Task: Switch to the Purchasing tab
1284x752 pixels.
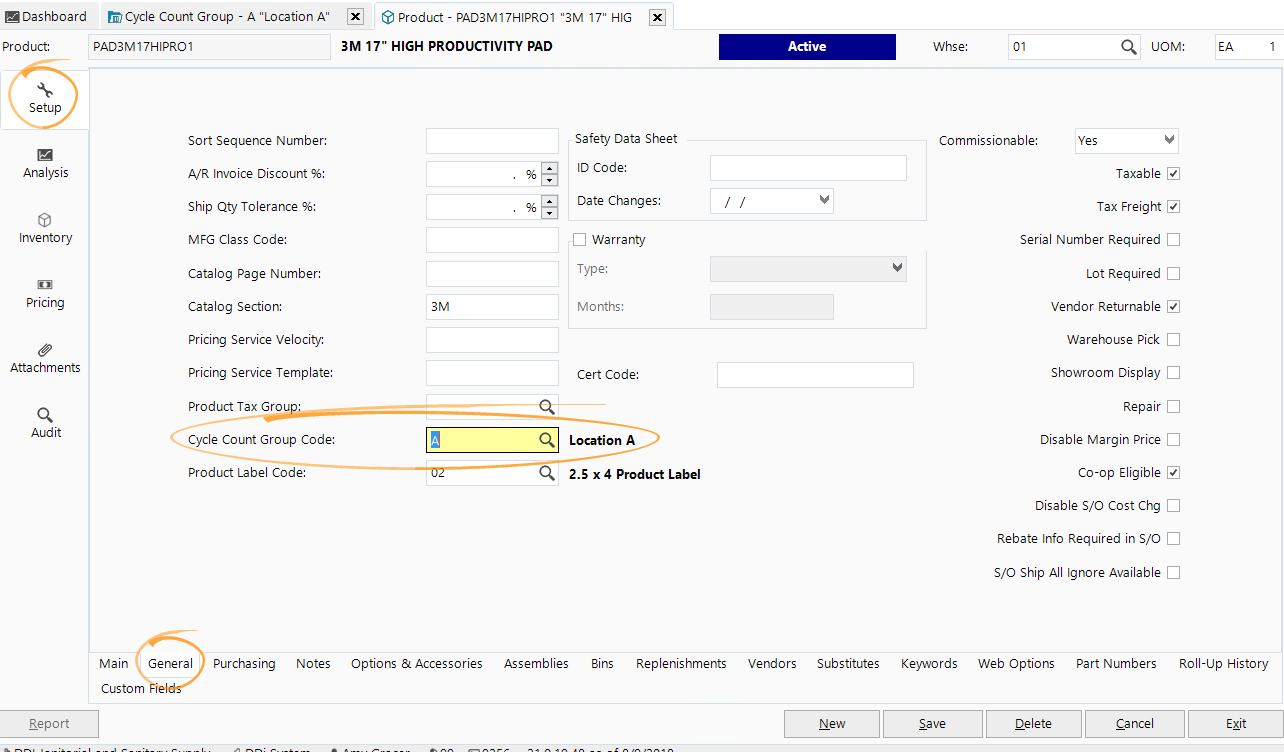Action: point(244,663)
